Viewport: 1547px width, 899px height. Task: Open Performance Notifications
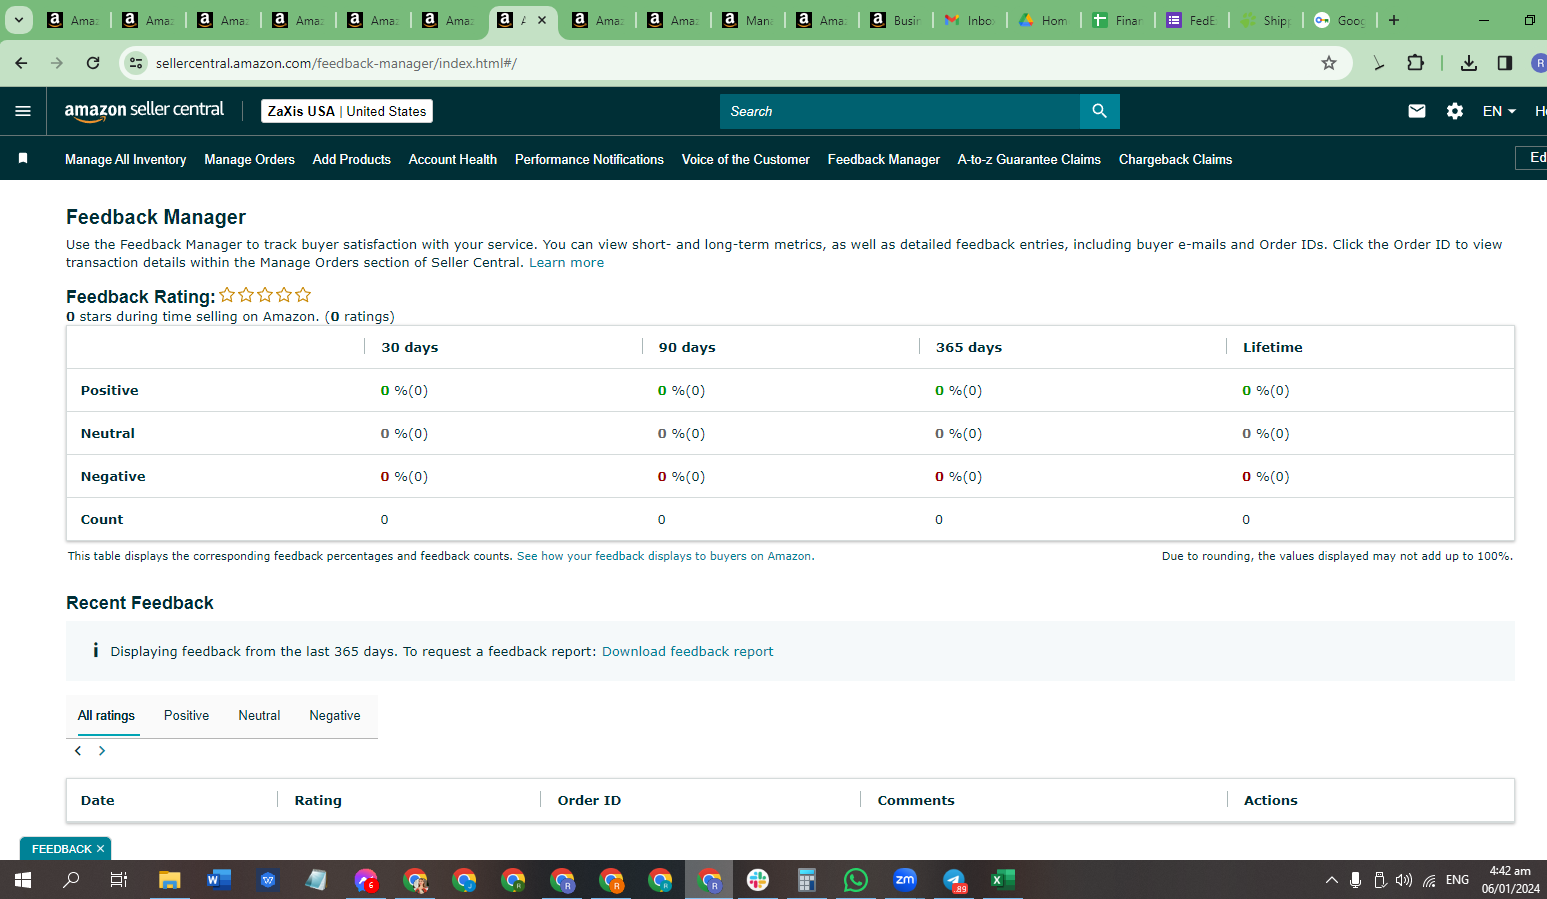[589, 159]
